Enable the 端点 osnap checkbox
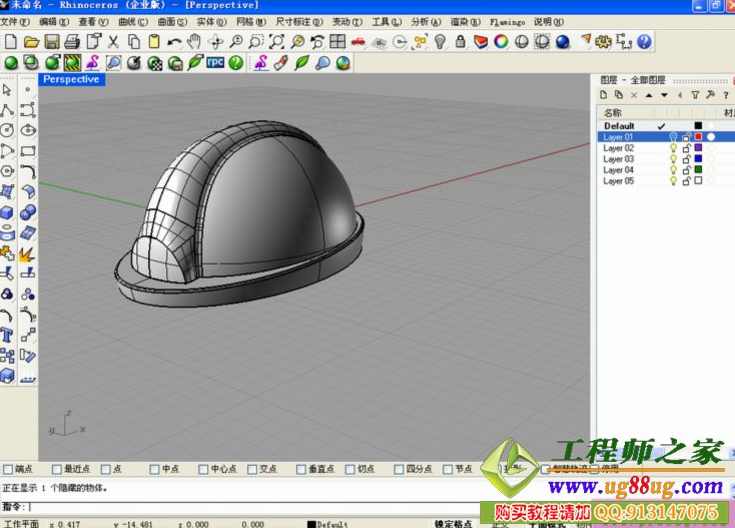The image size is (735, 528). coord(9,468)
